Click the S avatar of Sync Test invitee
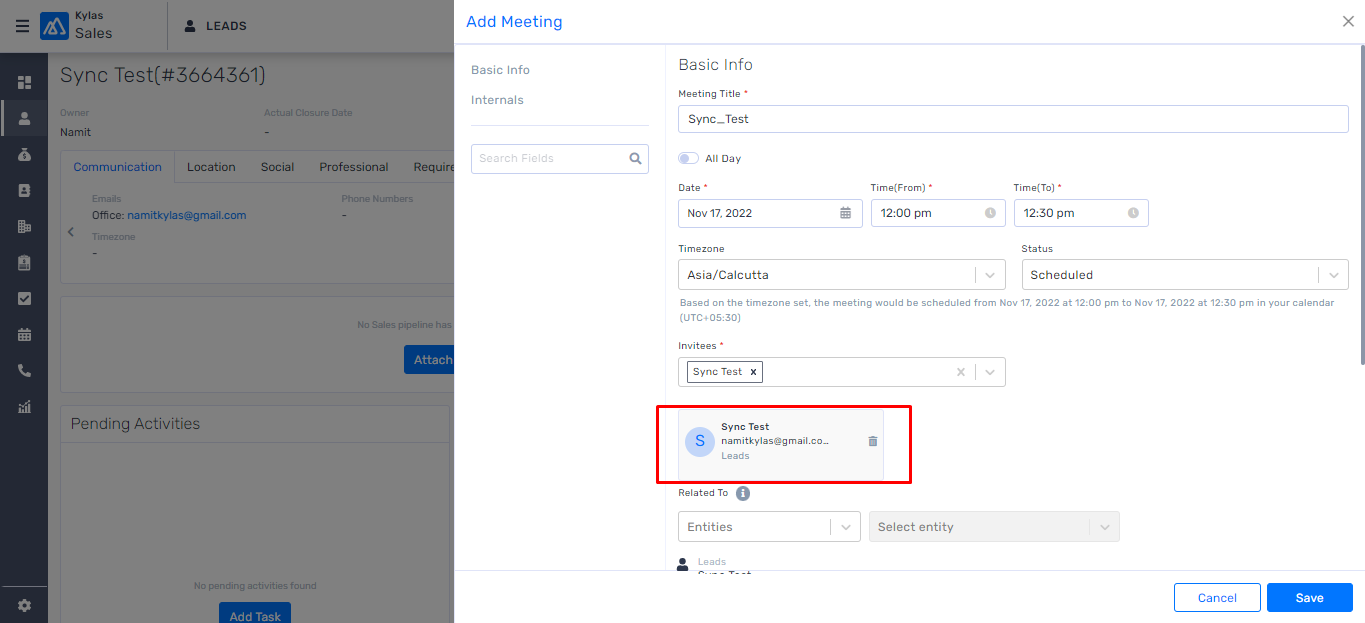1365x623 pixels. pos(700,441)
